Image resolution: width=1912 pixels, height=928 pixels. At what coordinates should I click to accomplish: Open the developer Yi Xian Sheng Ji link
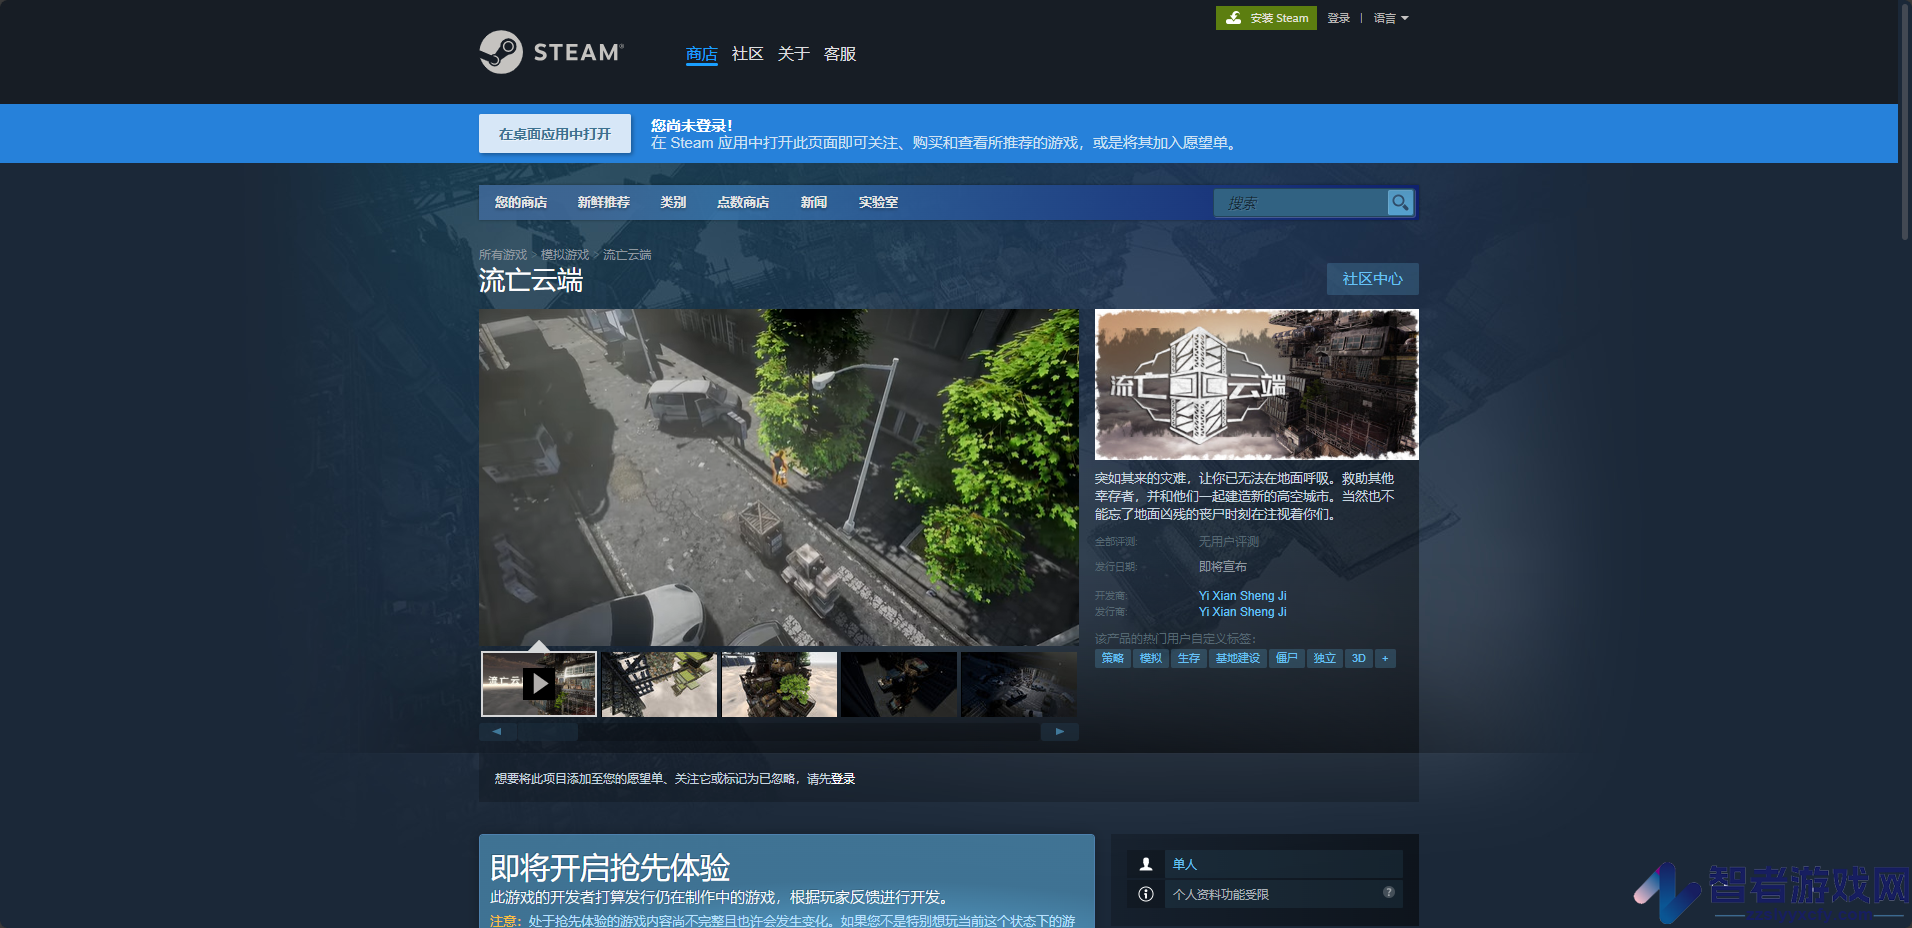pos(1243,596)
